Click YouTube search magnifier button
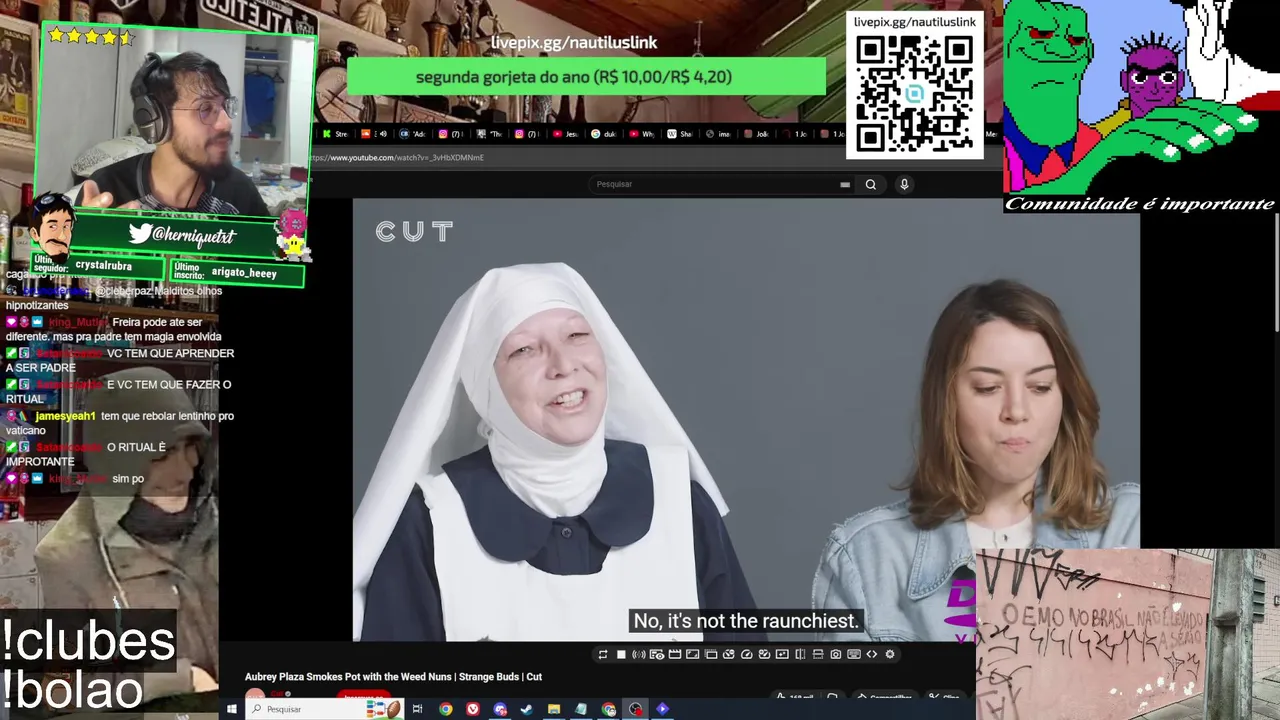The image size is (1280, 720). click(x=871, y=184)
